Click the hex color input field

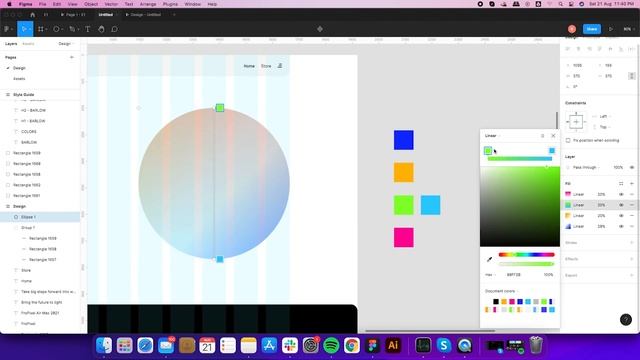pyautogui.click(x=514, y=275)
